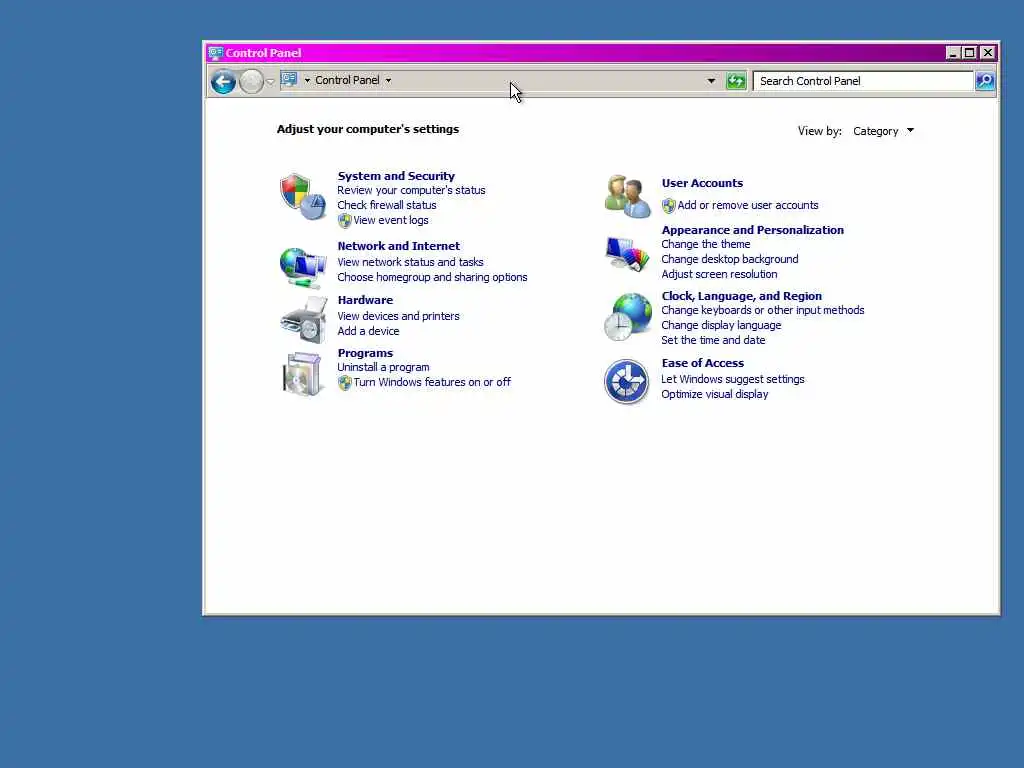
Task: Select Change desktop background
Action: tap(729, 259)
